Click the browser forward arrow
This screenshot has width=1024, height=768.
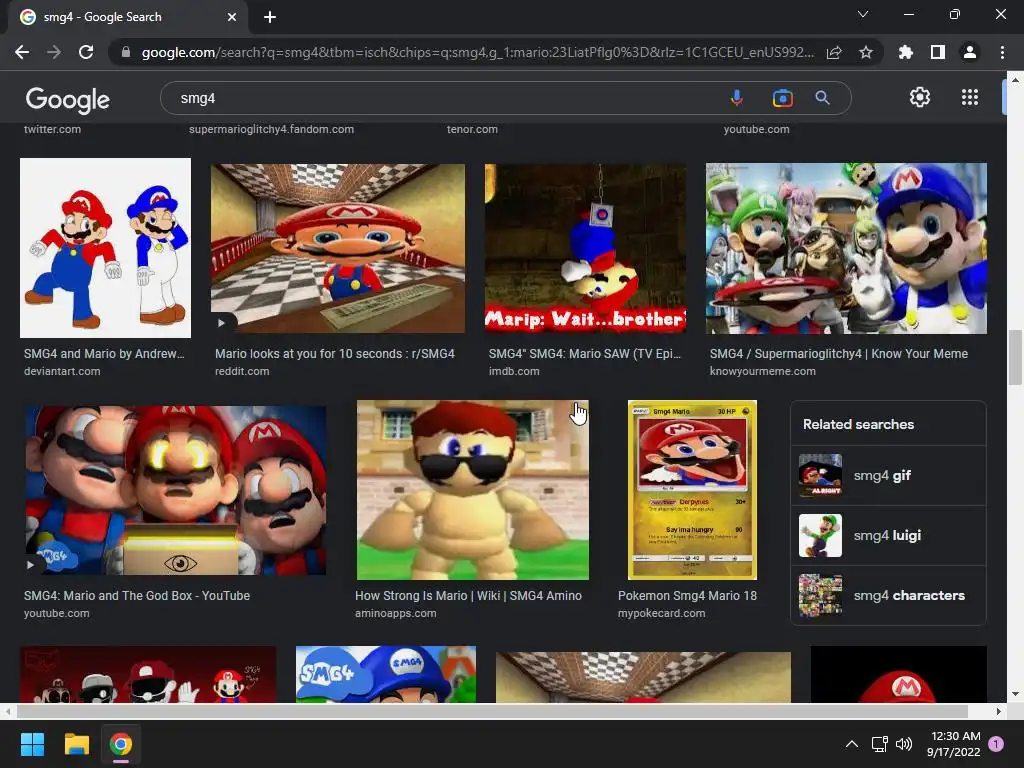pos(54,52)
